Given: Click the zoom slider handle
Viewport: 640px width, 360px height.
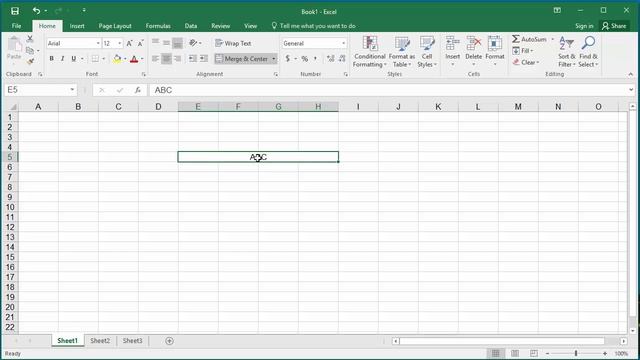Looking at the screenshot, I should (576, 353).
